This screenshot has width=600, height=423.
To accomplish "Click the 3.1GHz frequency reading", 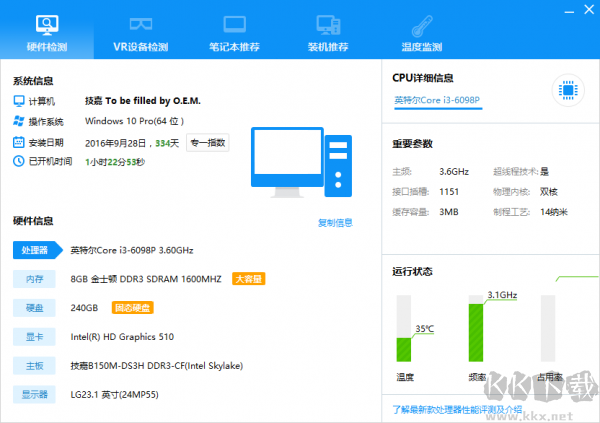I will (x=502, y=295).
